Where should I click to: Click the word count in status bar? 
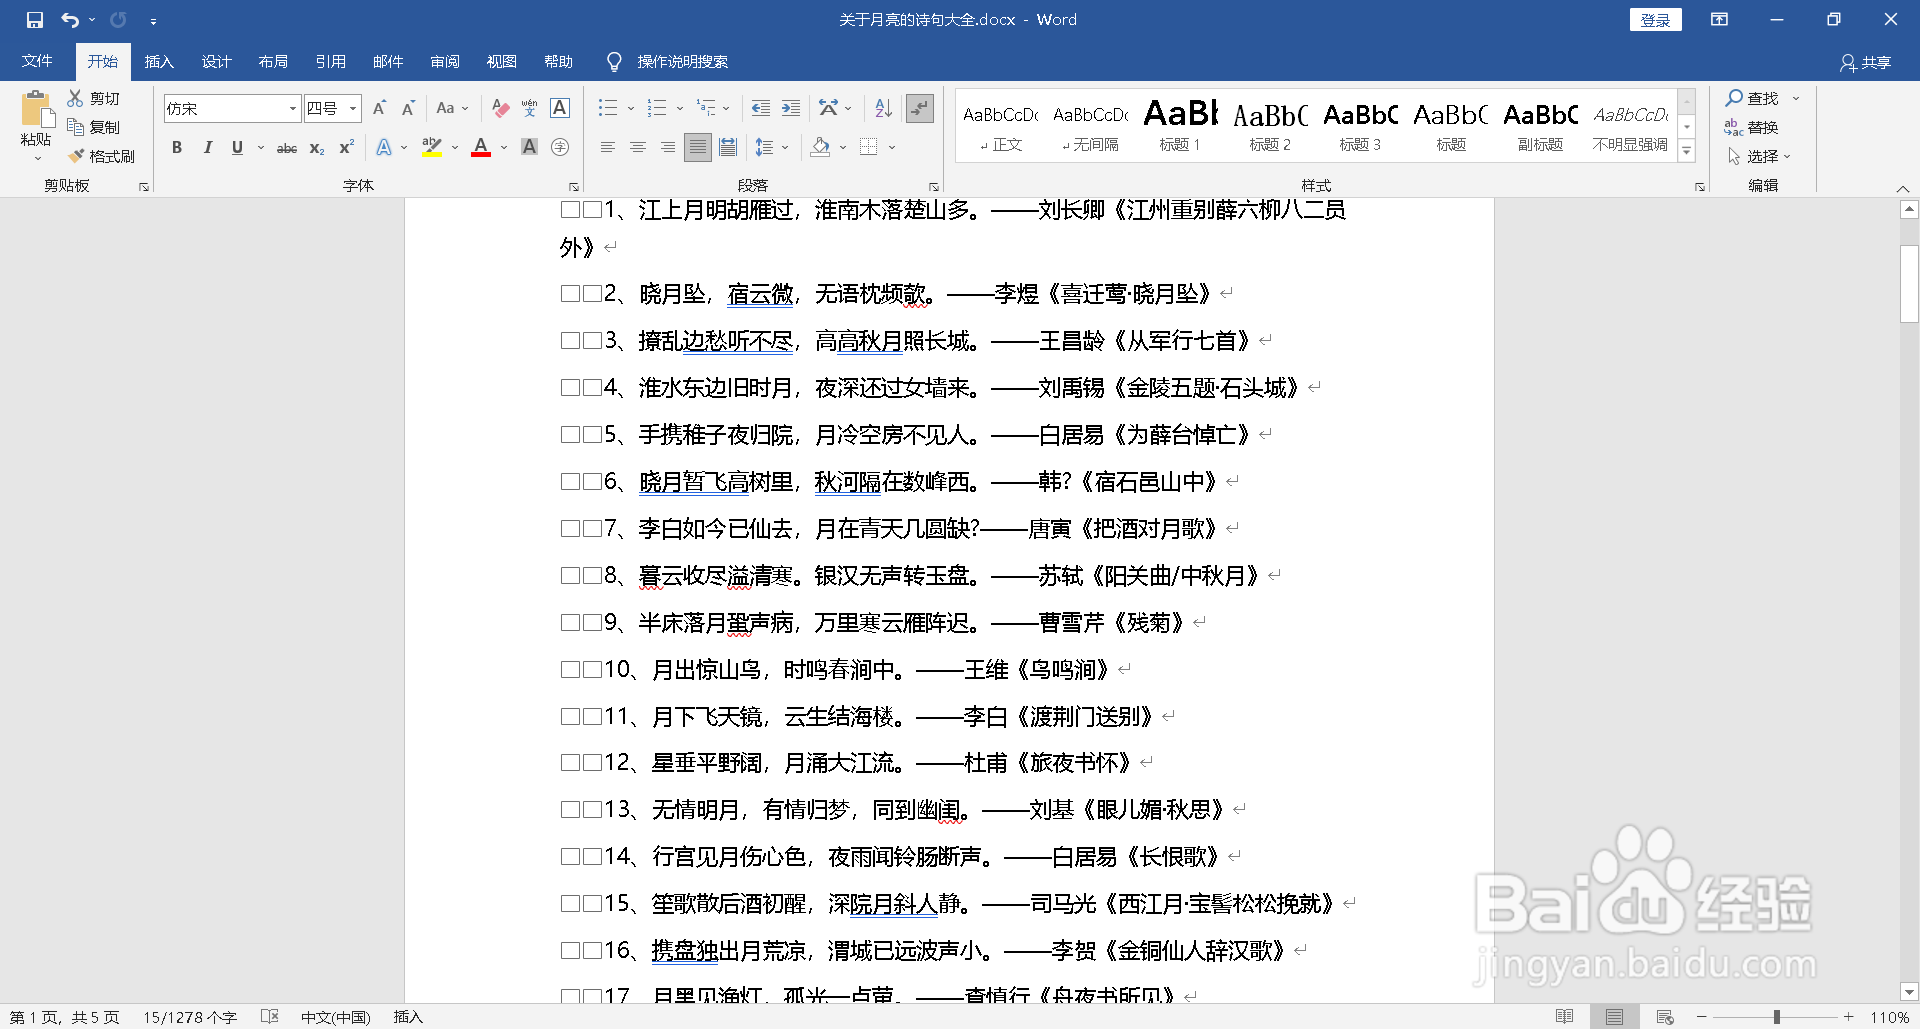point(190,1017)
